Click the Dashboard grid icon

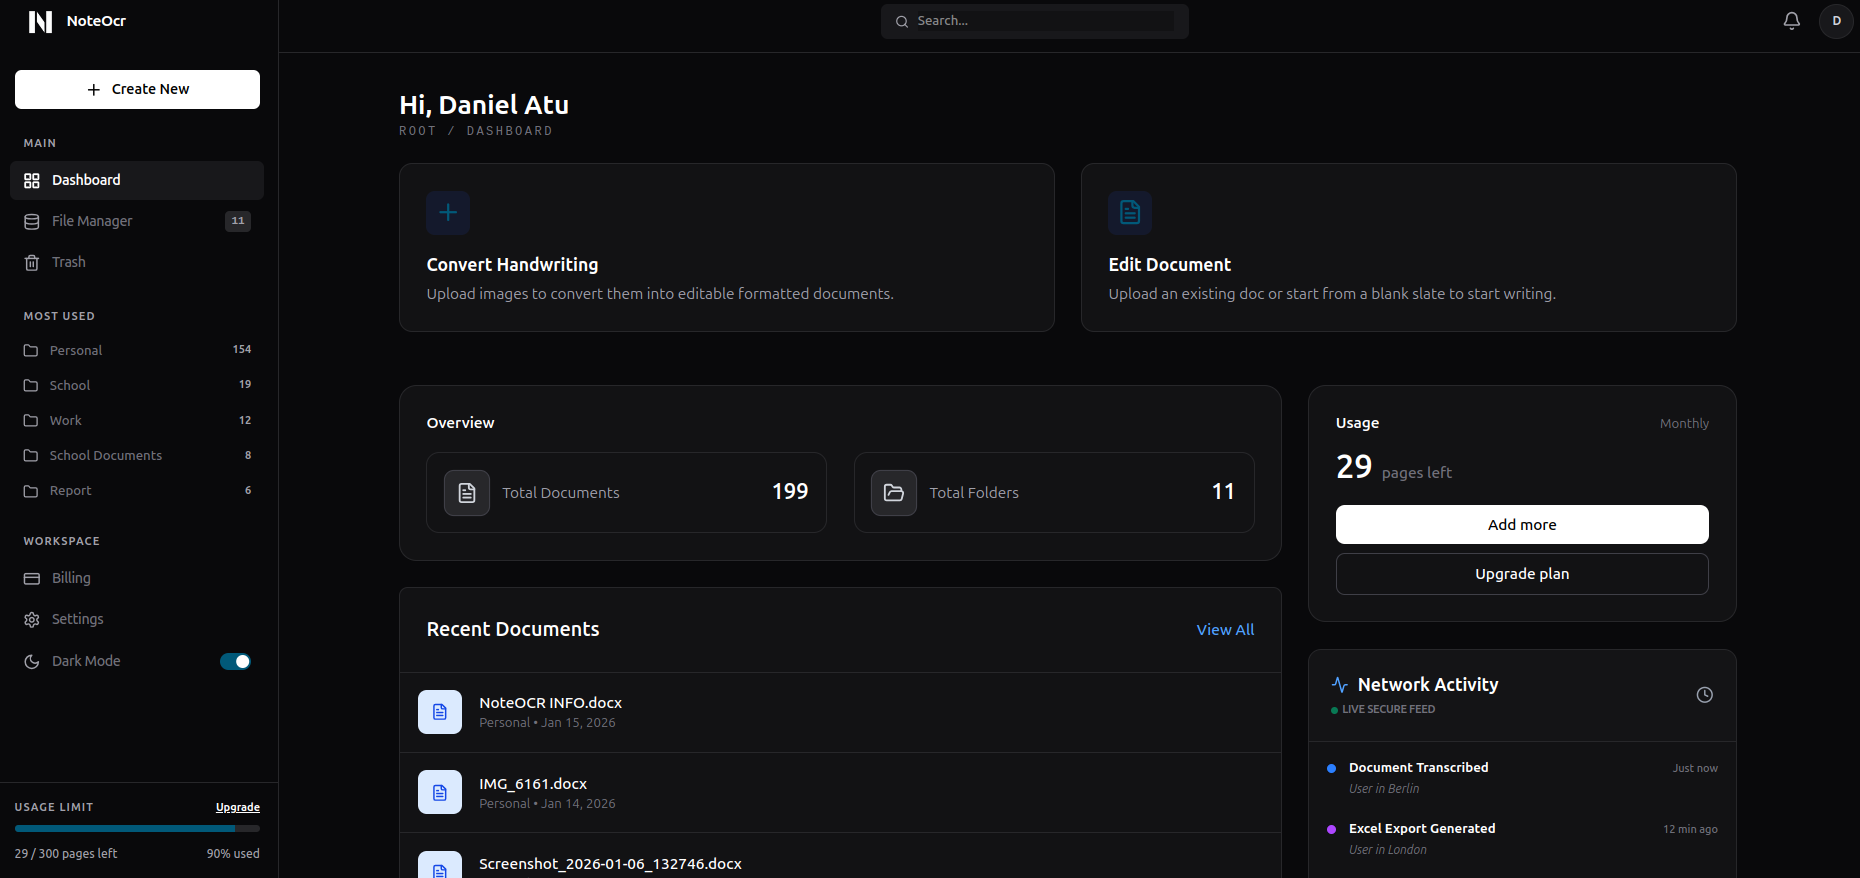coord(32,181)
